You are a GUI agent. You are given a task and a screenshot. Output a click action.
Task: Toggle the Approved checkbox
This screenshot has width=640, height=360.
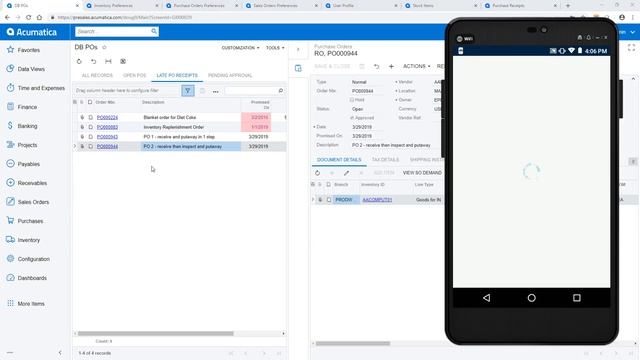point(352,118)
